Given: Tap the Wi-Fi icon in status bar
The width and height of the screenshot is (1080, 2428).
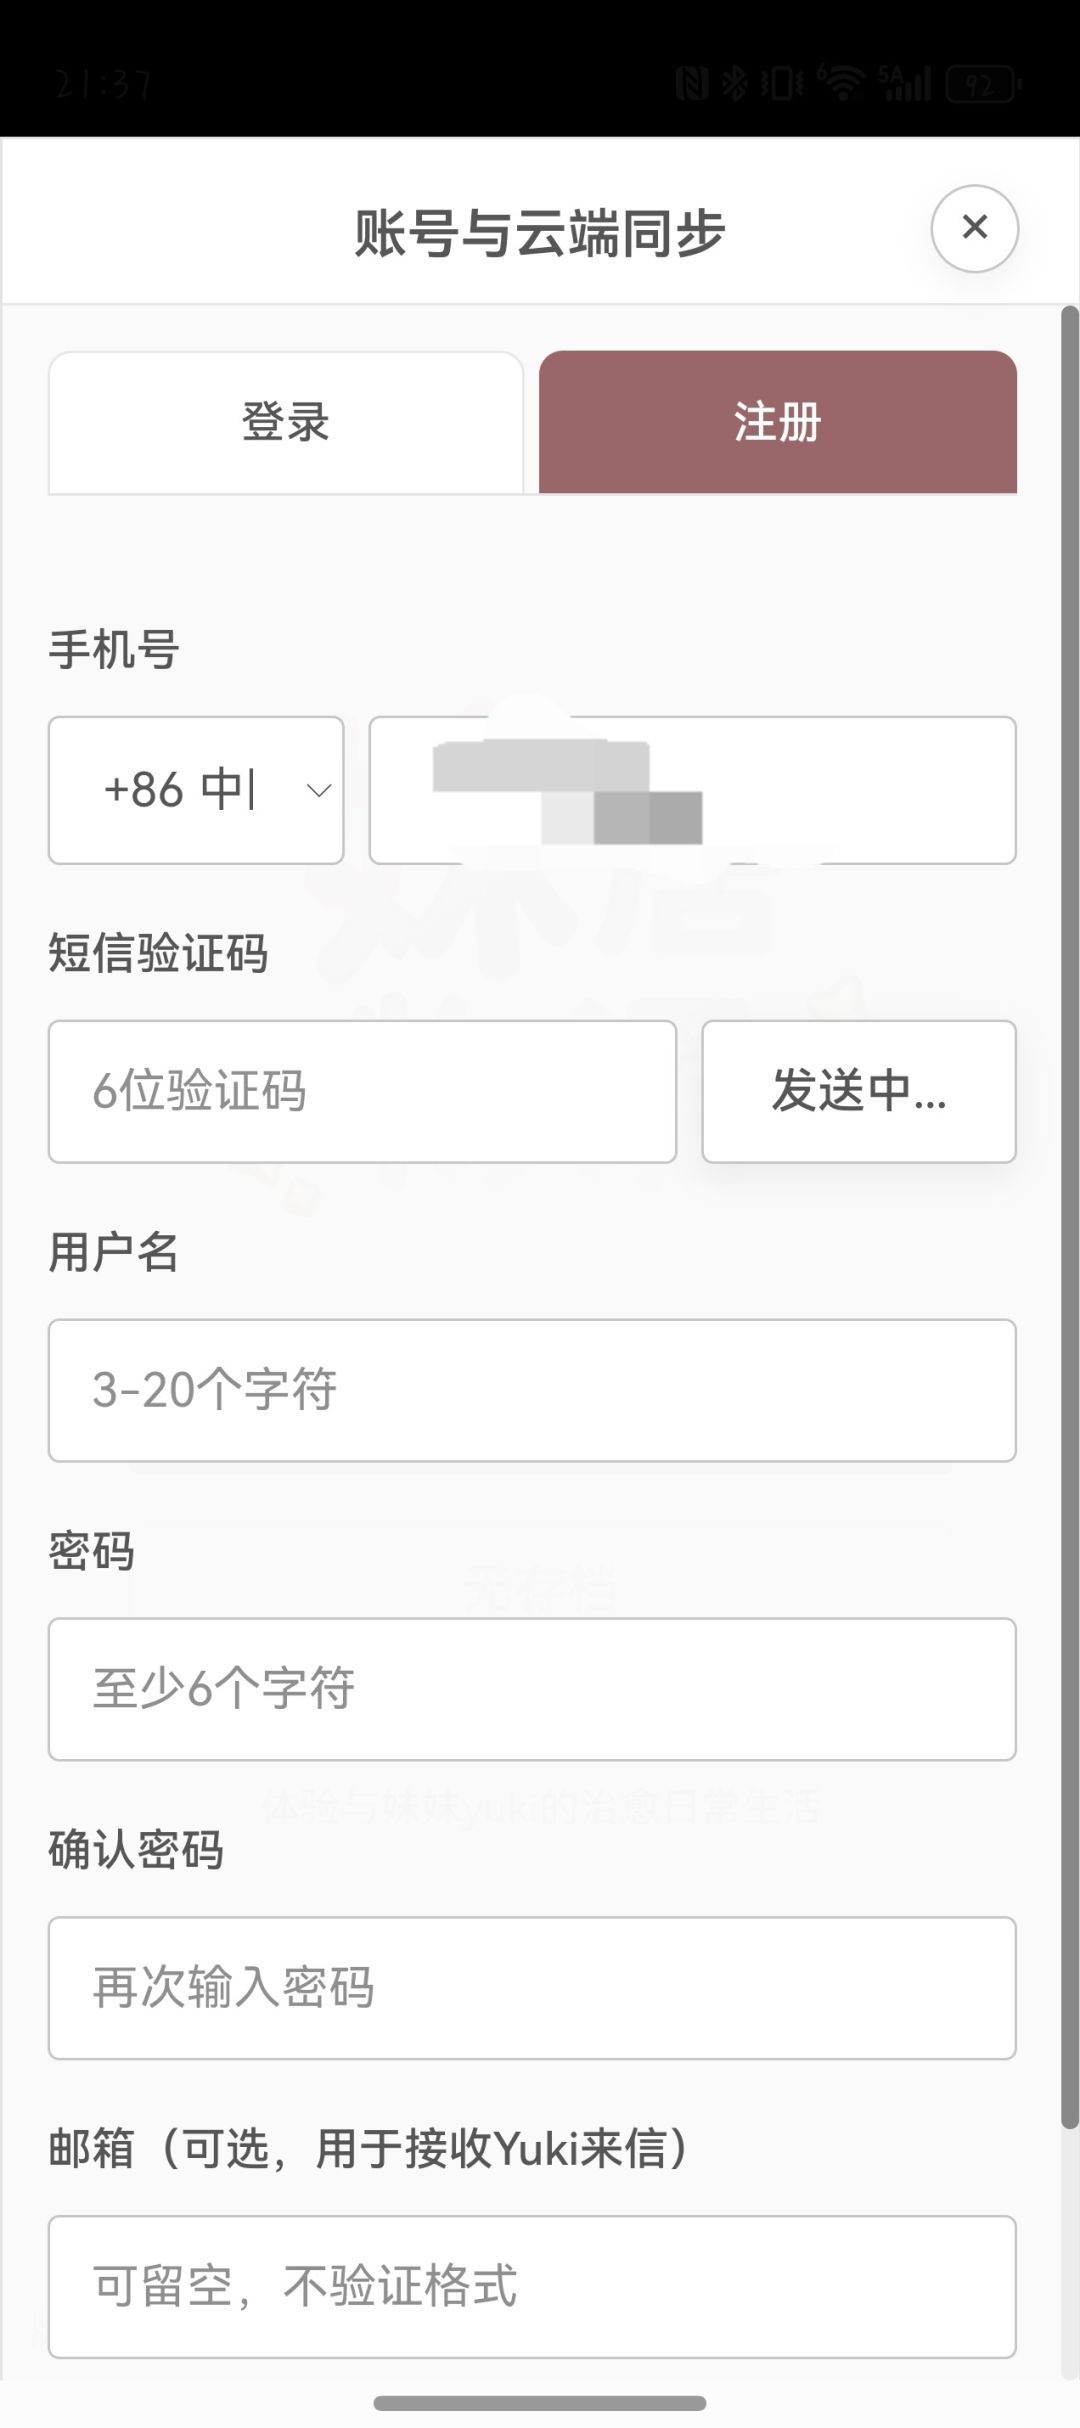Looking at the screenshot, I should click(842, 83).
